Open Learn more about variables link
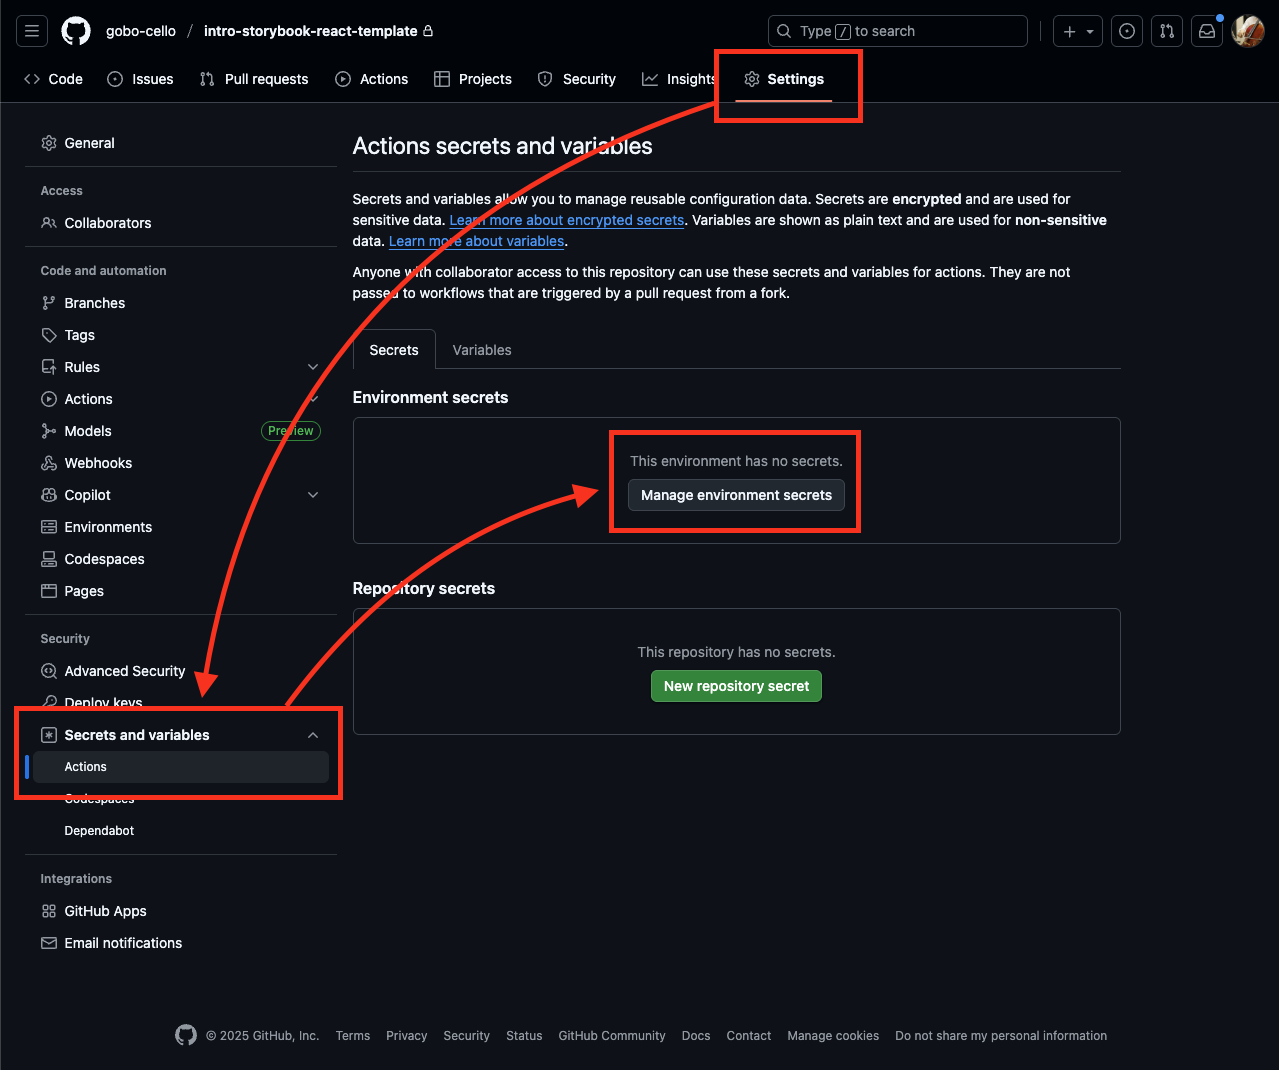 tap(476, 241)
